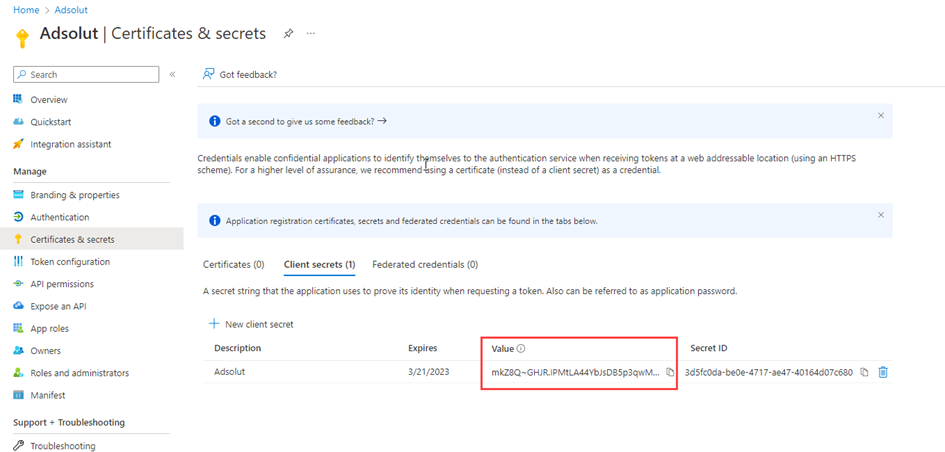This screenshot has width=945, height=452.
Task: Switch to the Certificates (0) tab
Action: 233,265
